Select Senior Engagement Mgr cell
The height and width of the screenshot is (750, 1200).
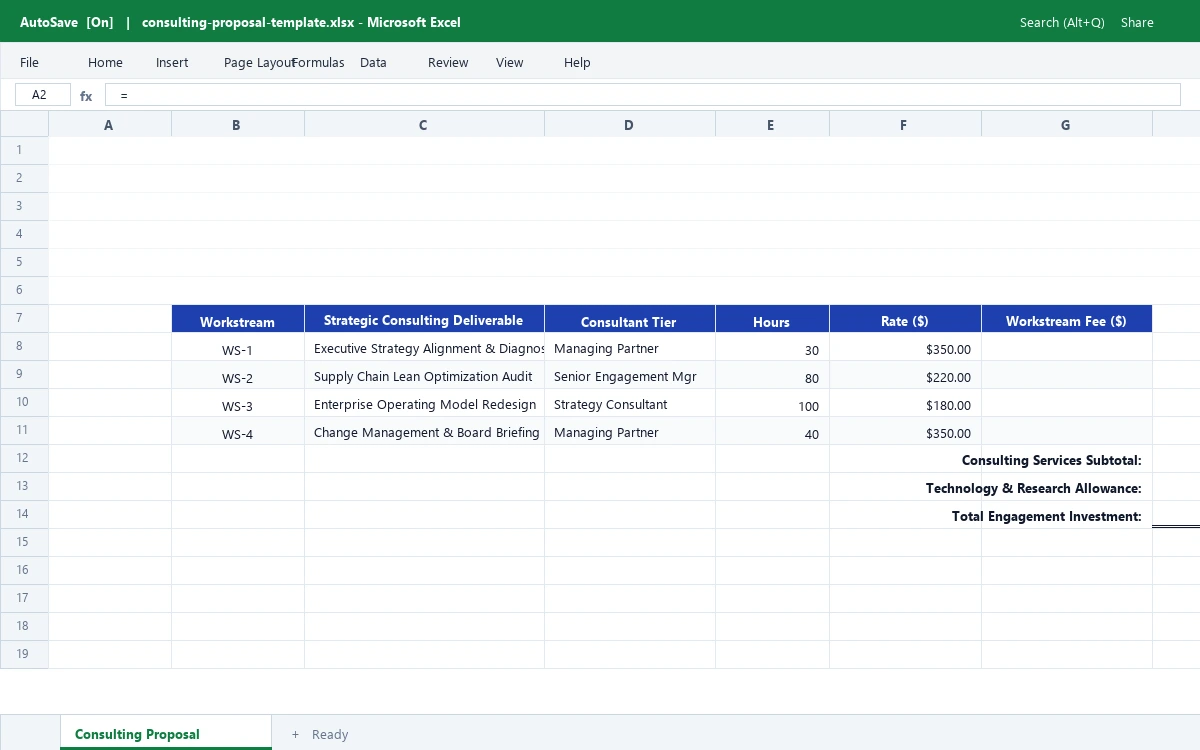(630, 375)
